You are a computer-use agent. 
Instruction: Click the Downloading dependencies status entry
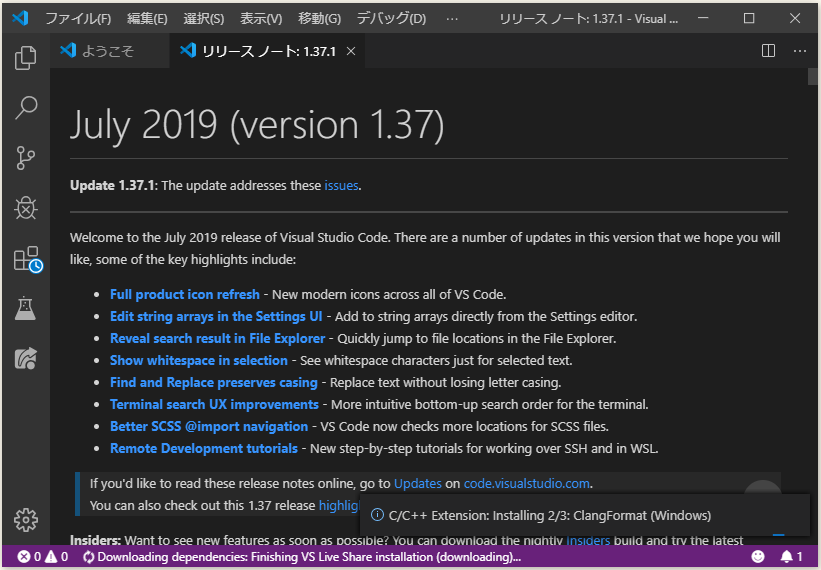point(302,556)
